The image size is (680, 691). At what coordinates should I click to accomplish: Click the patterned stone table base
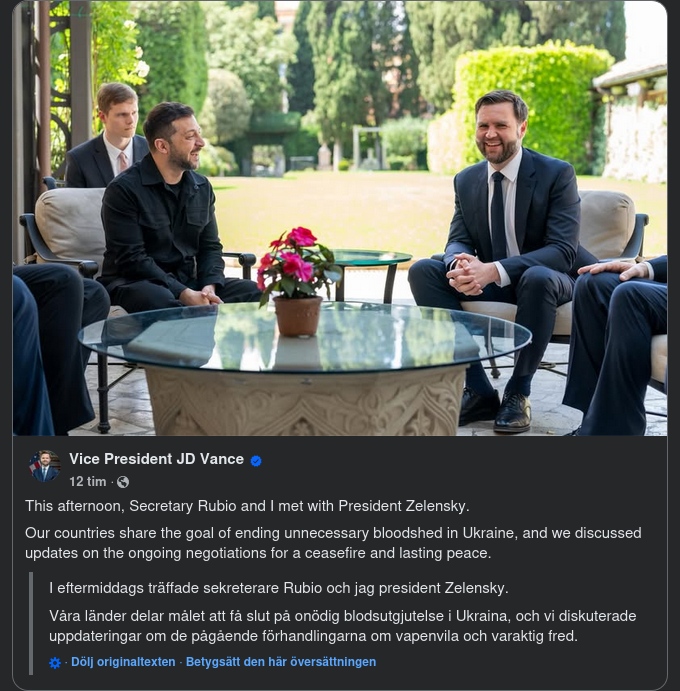(x=305, y=398)
